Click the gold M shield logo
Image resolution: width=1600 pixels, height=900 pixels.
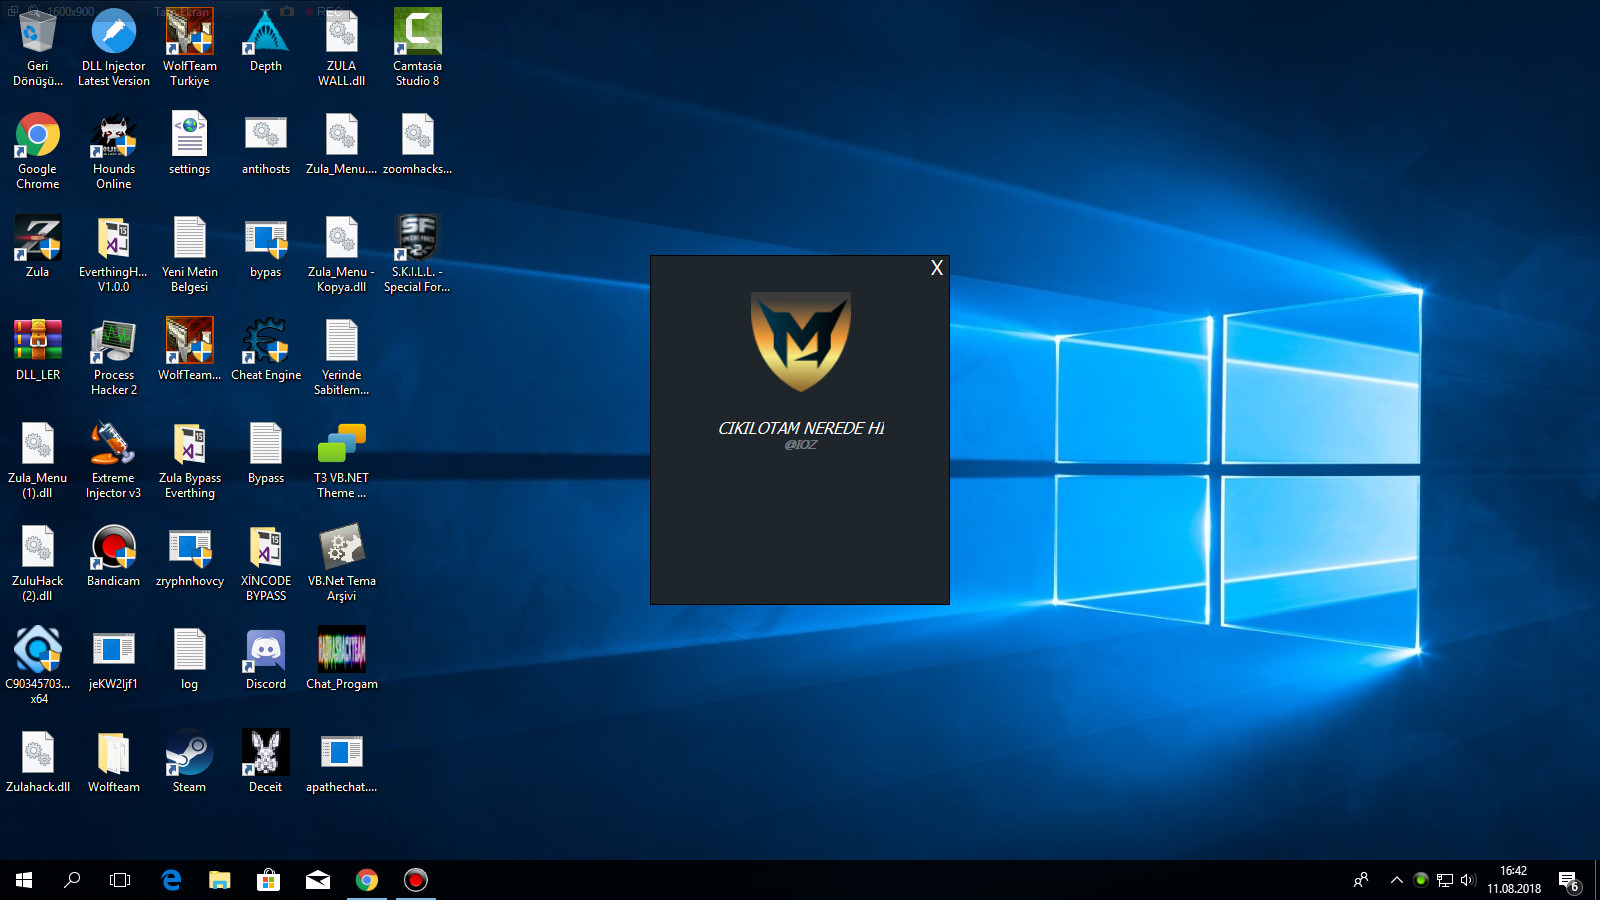pos(801,341)
